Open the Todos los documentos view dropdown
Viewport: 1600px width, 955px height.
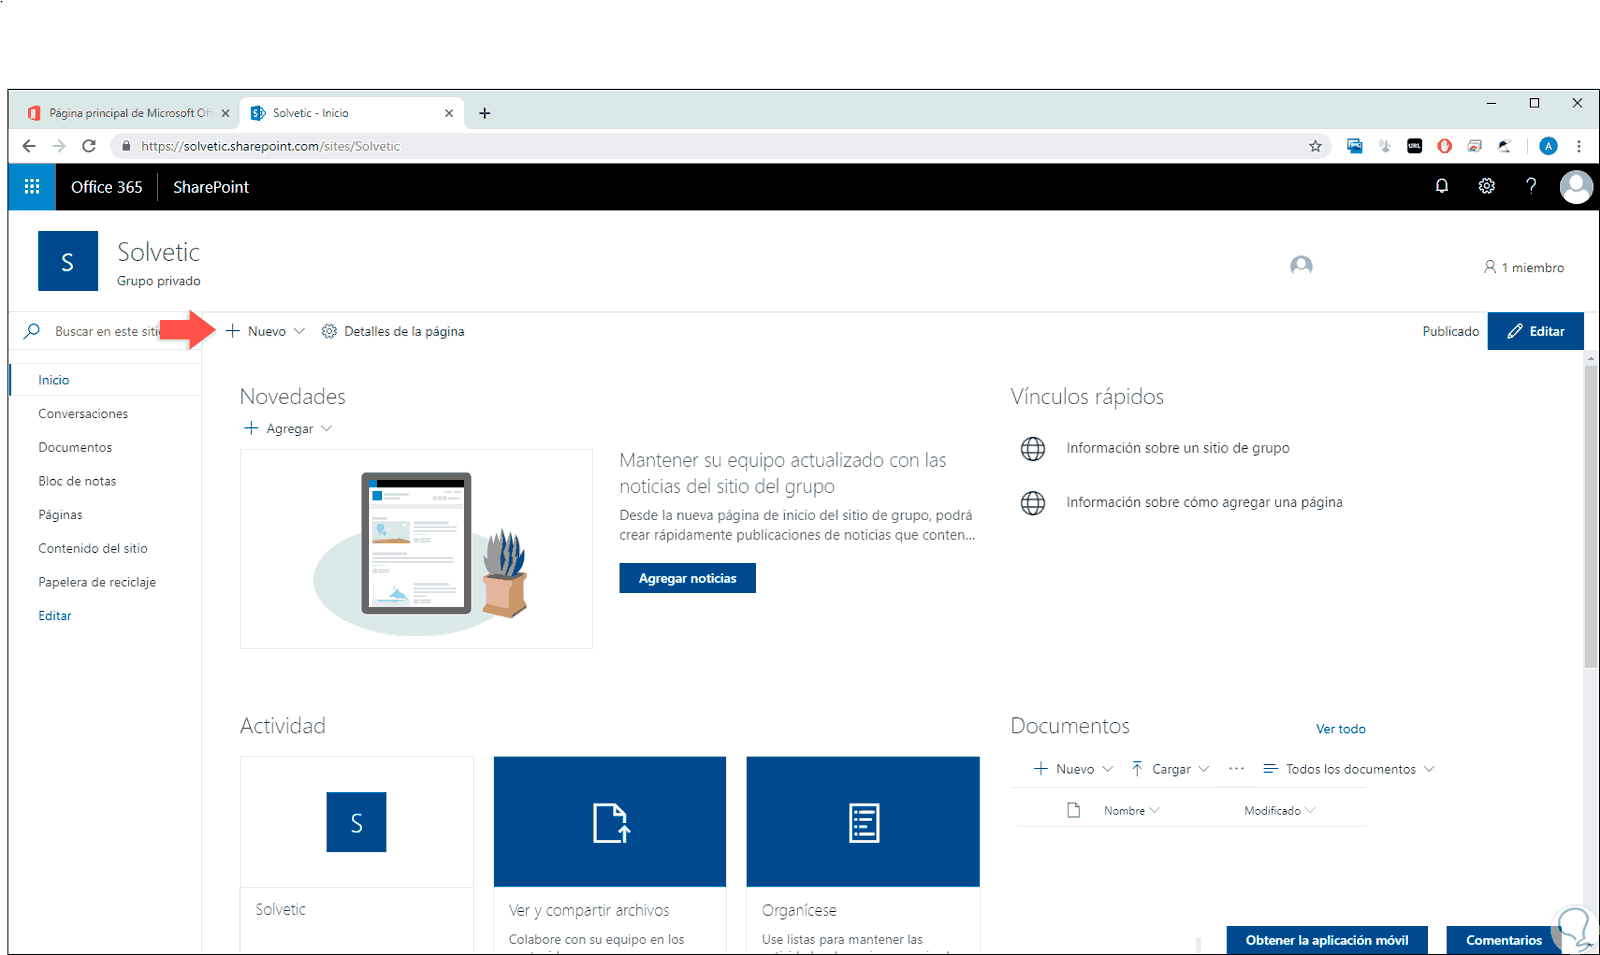click(1349, 769)
